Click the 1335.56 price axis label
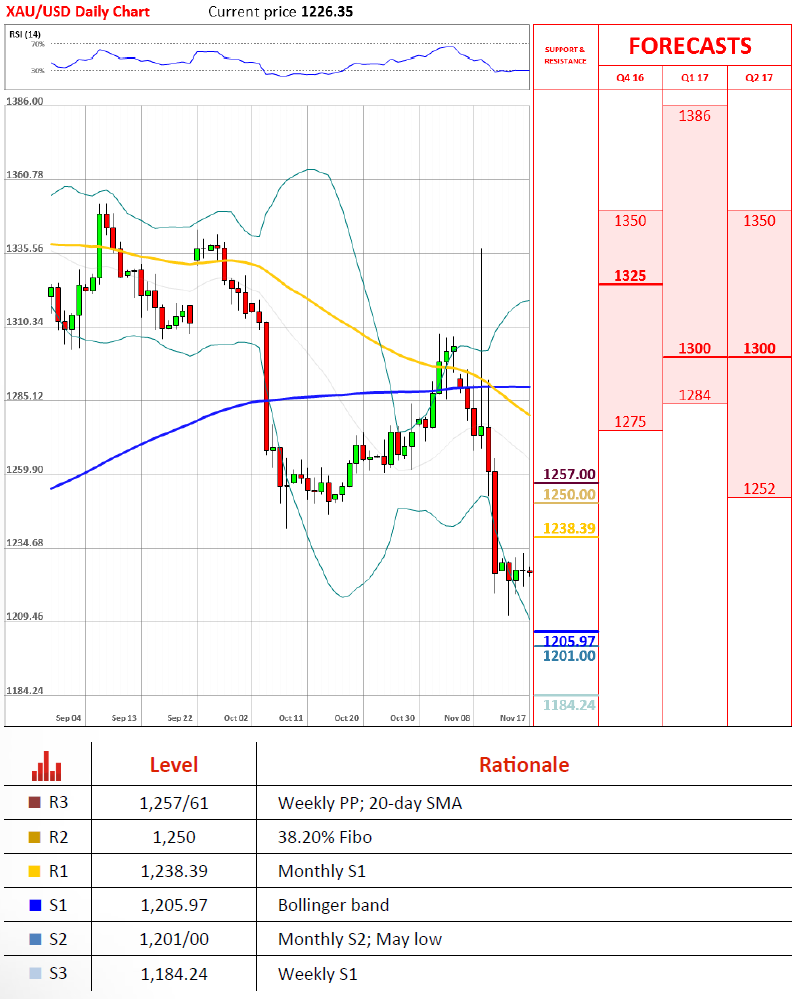 coord(25,248)
